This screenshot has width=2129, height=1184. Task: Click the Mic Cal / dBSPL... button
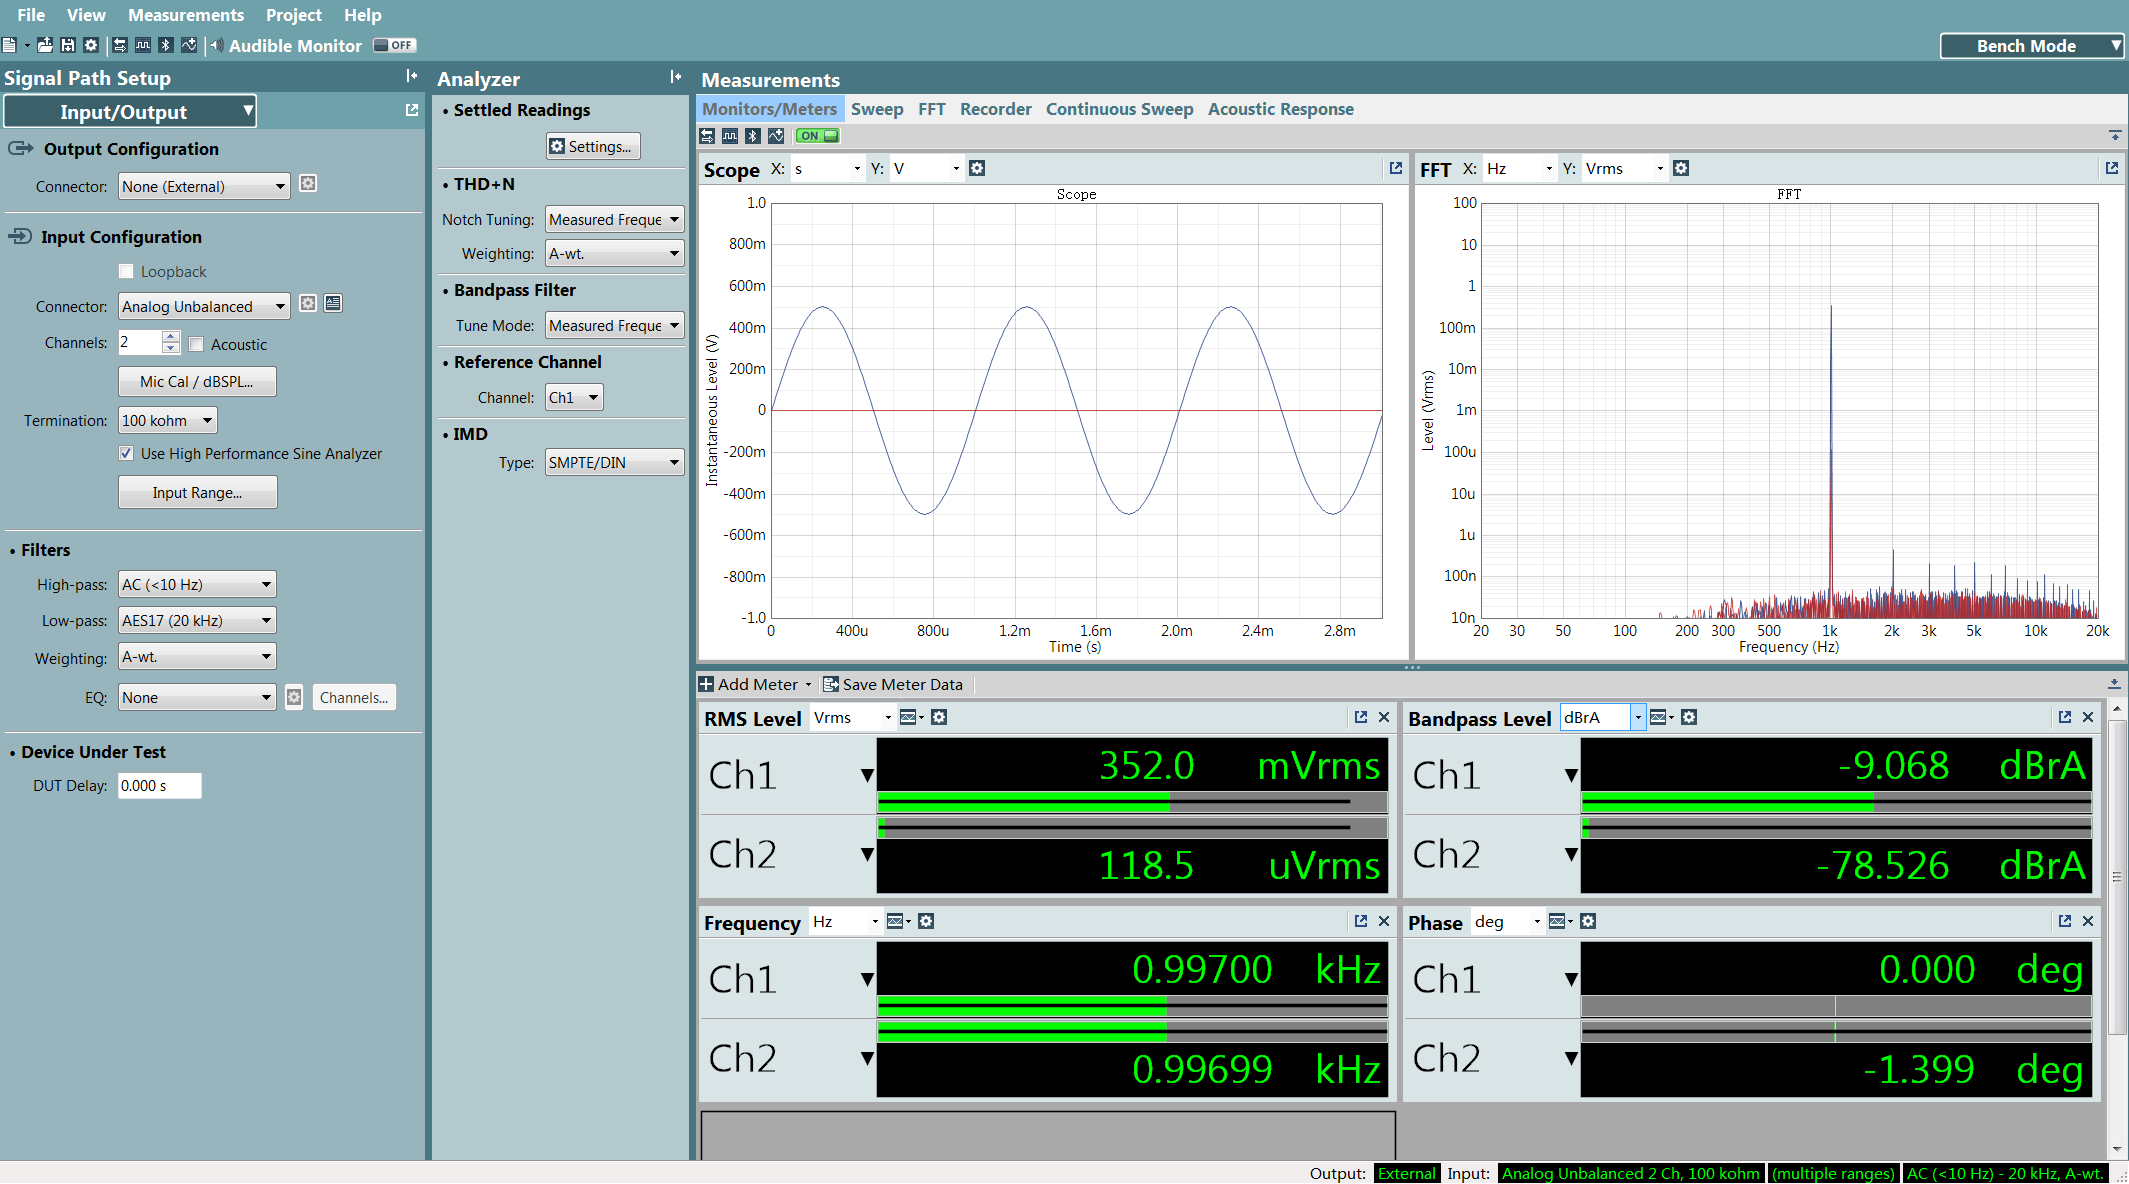(x=197, y=381)
